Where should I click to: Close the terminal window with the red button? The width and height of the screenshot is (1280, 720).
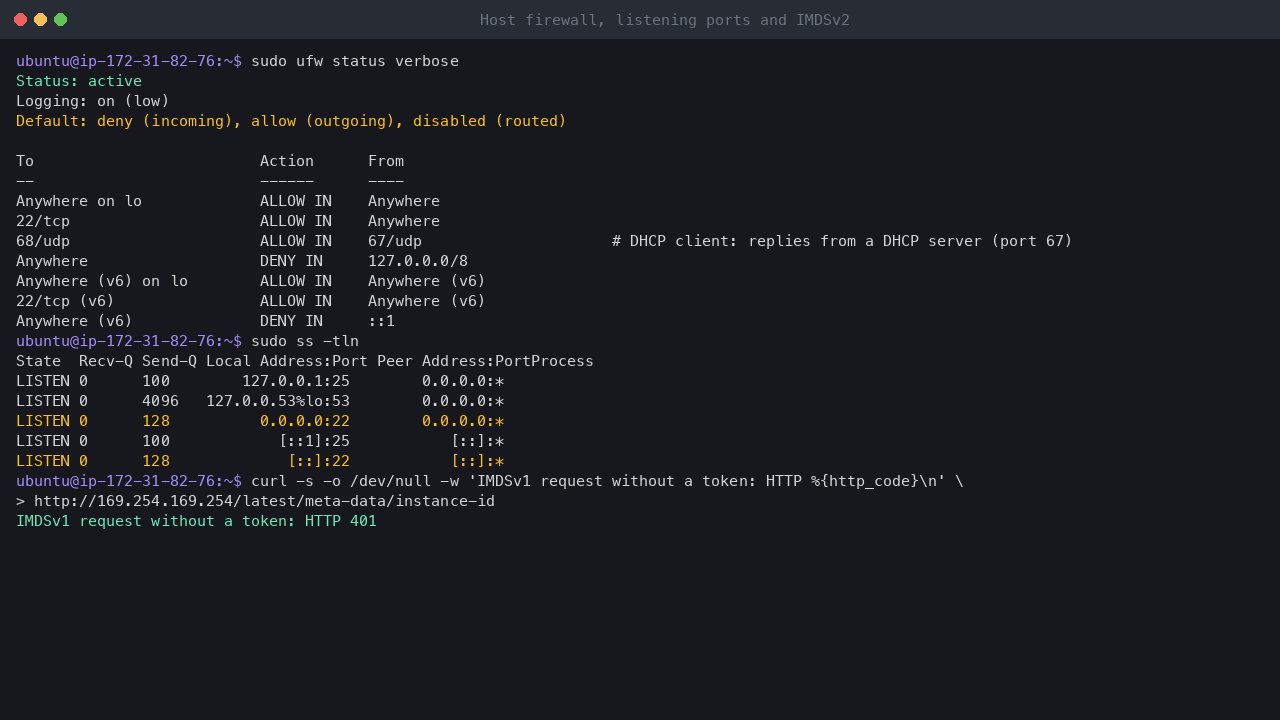pos(21,20)
